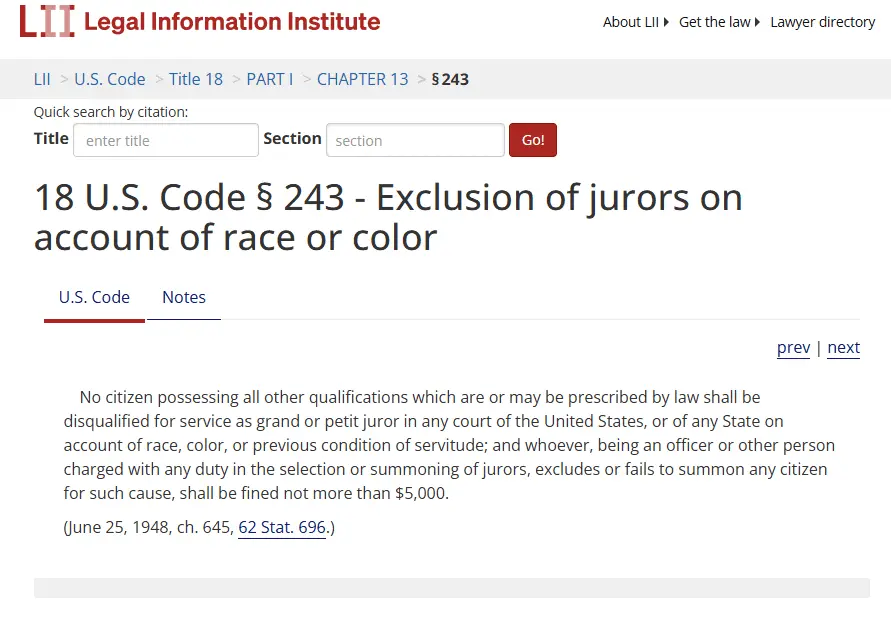Switch to the Notes tab
Screen dimensions: 891x618
tap(184, 297)
